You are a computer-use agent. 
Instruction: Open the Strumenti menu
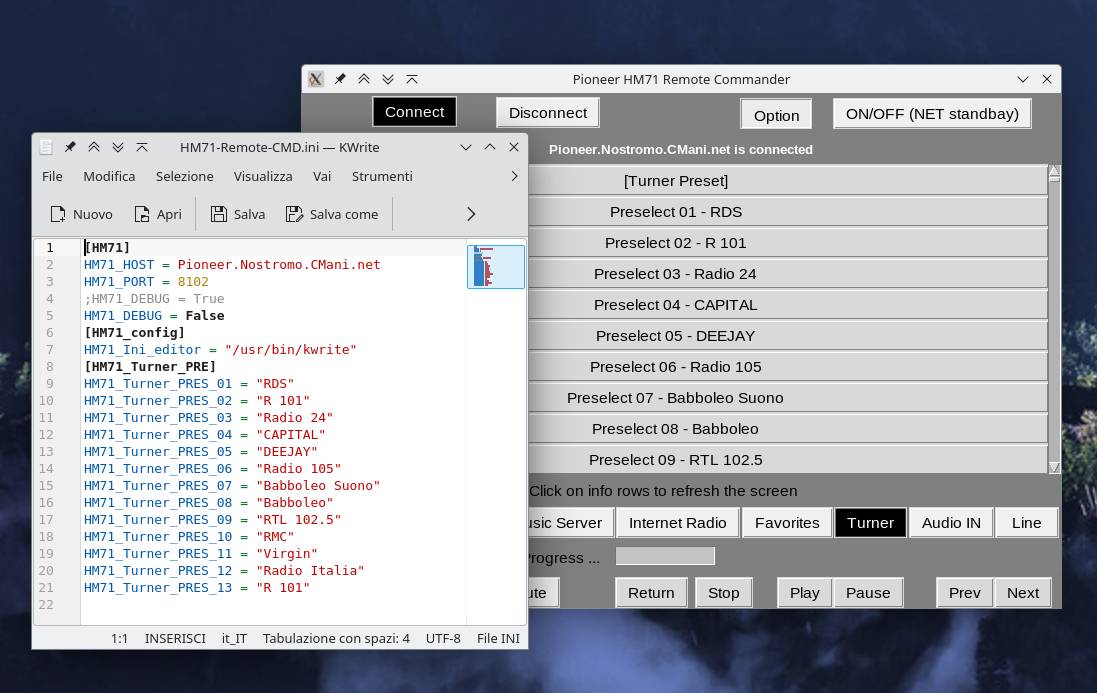coord(382,176)
